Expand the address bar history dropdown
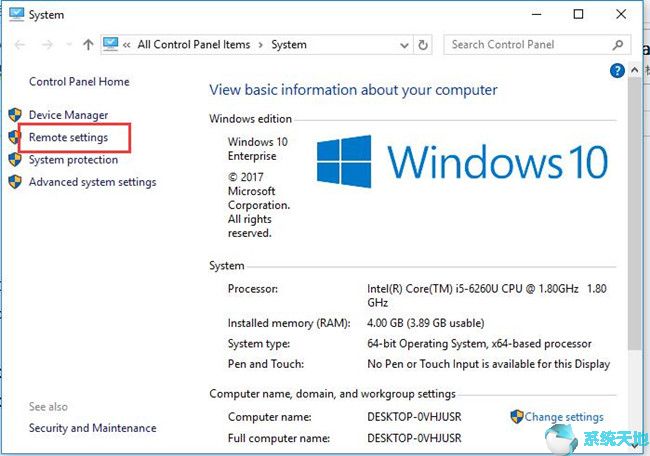 coord(404,45)
